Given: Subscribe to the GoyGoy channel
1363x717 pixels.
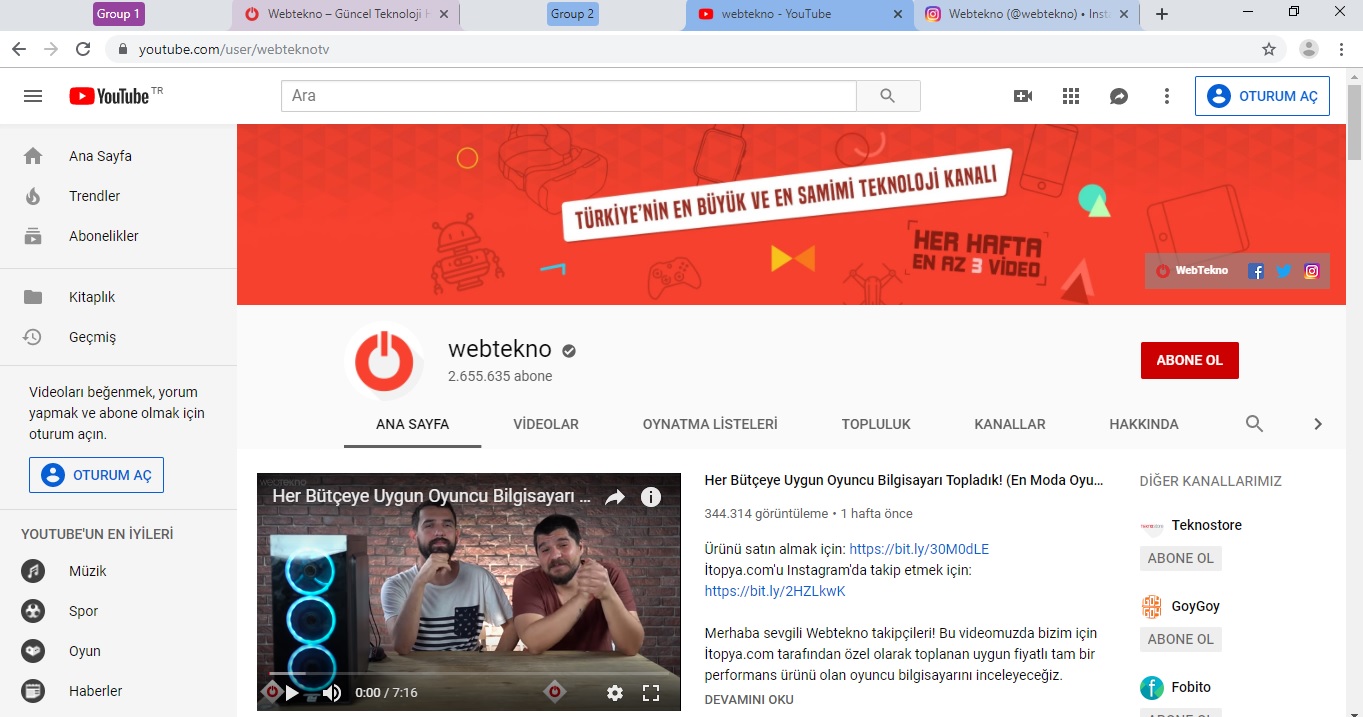Looking at the screenshot, I should click(1181, 639).
